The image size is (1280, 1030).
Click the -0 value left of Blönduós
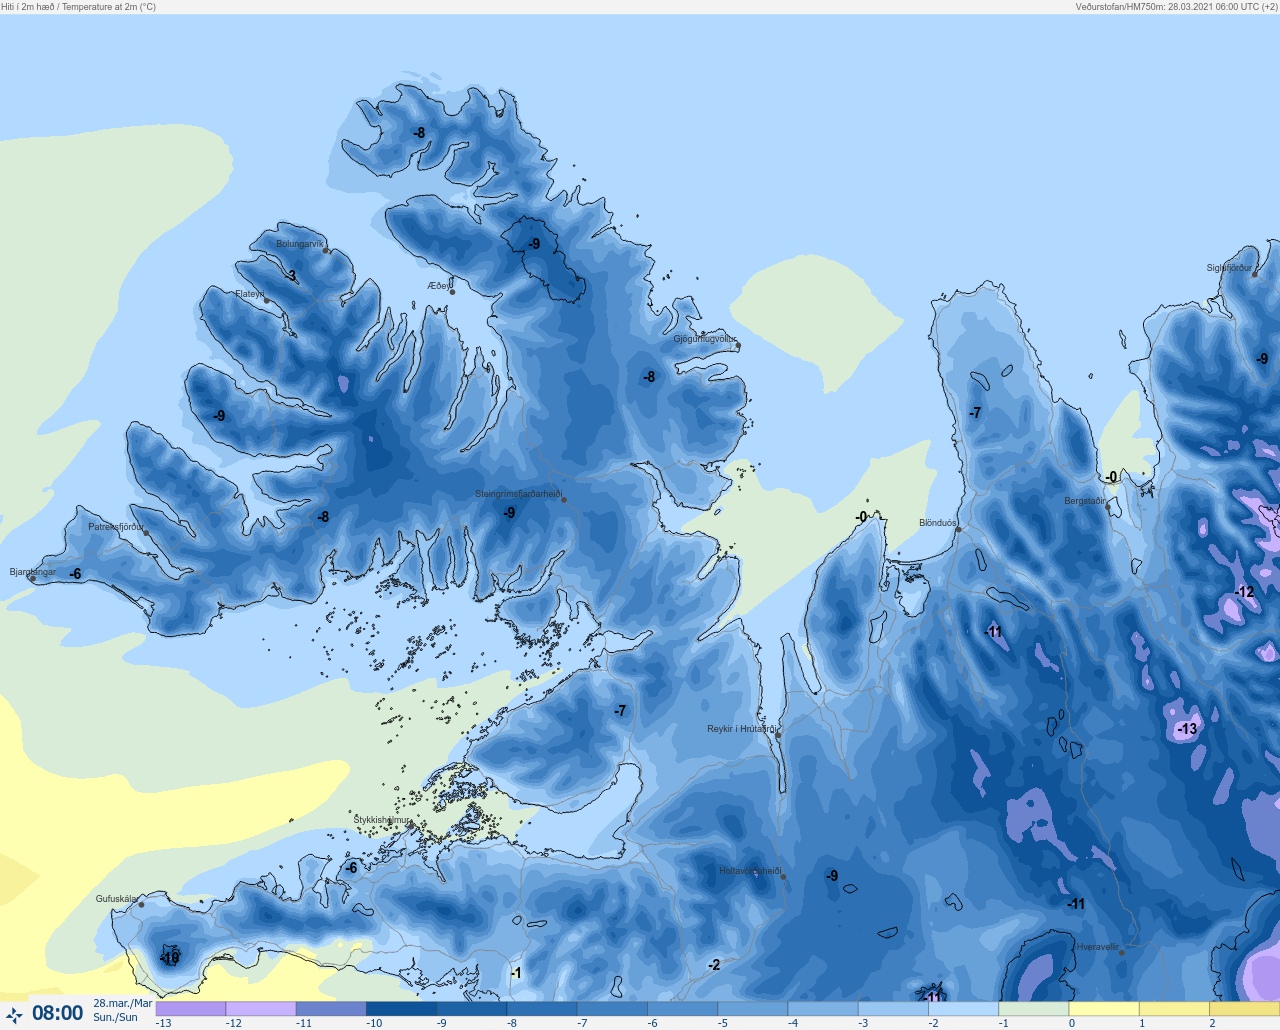(x=862, y=517)
